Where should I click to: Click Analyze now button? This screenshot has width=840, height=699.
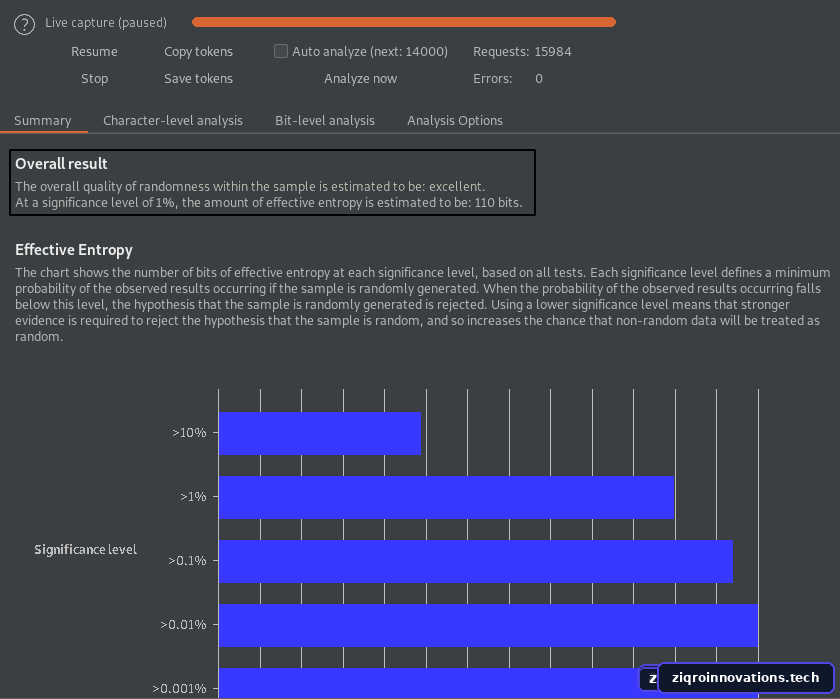360,78
